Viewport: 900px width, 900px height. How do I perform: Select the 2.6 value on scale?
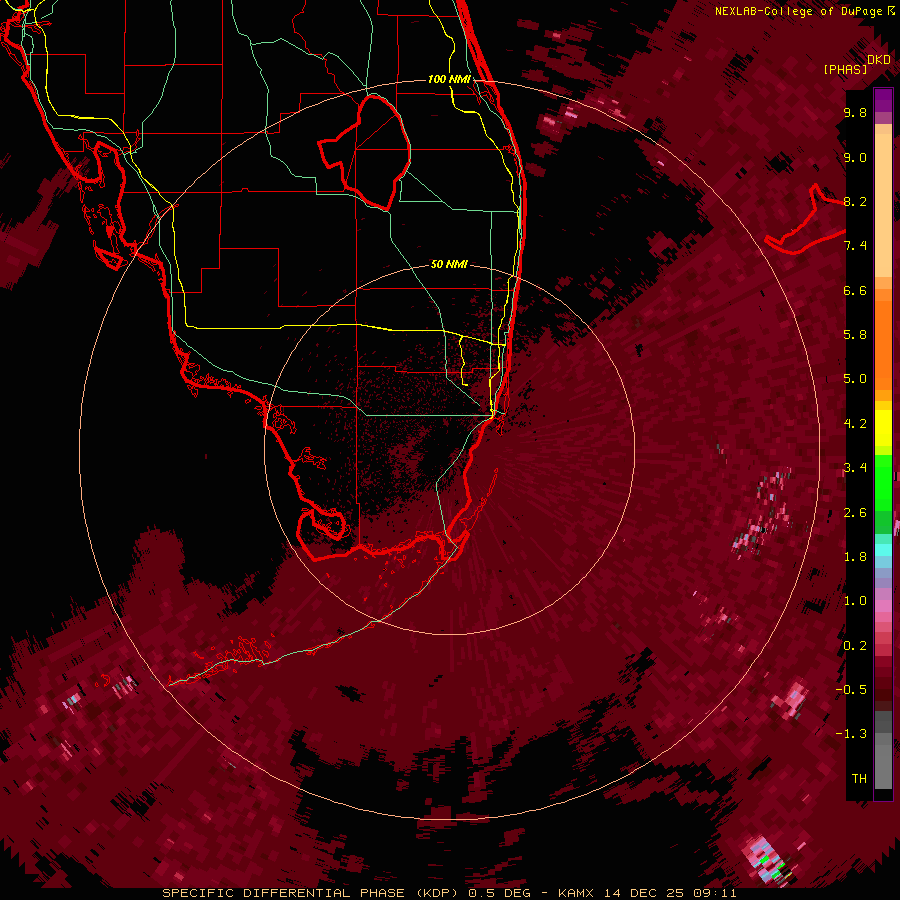(855, 513)
